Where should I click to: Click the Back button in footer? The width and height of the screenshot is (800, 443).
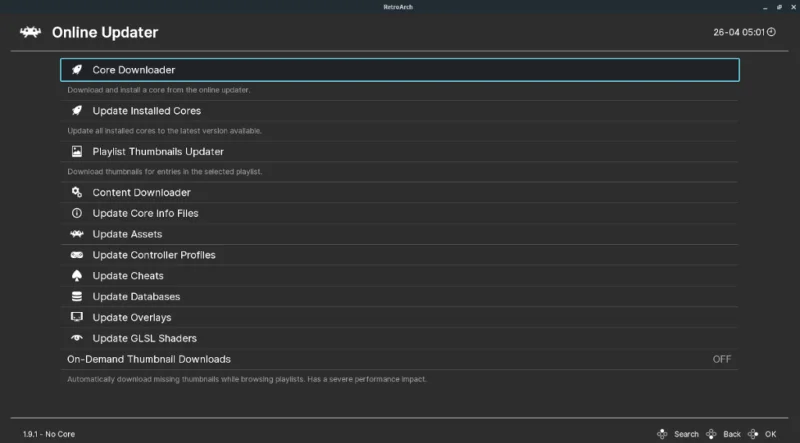coord(732,434)
